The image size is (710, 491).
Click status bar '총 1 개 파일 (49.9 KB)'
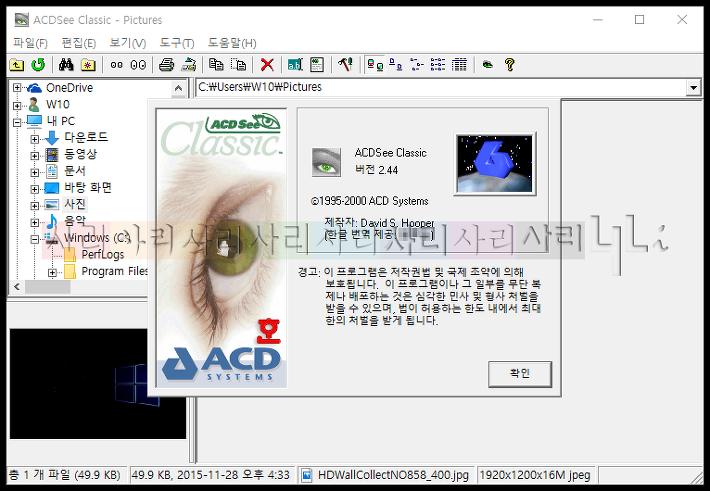[x=65, y=475]
